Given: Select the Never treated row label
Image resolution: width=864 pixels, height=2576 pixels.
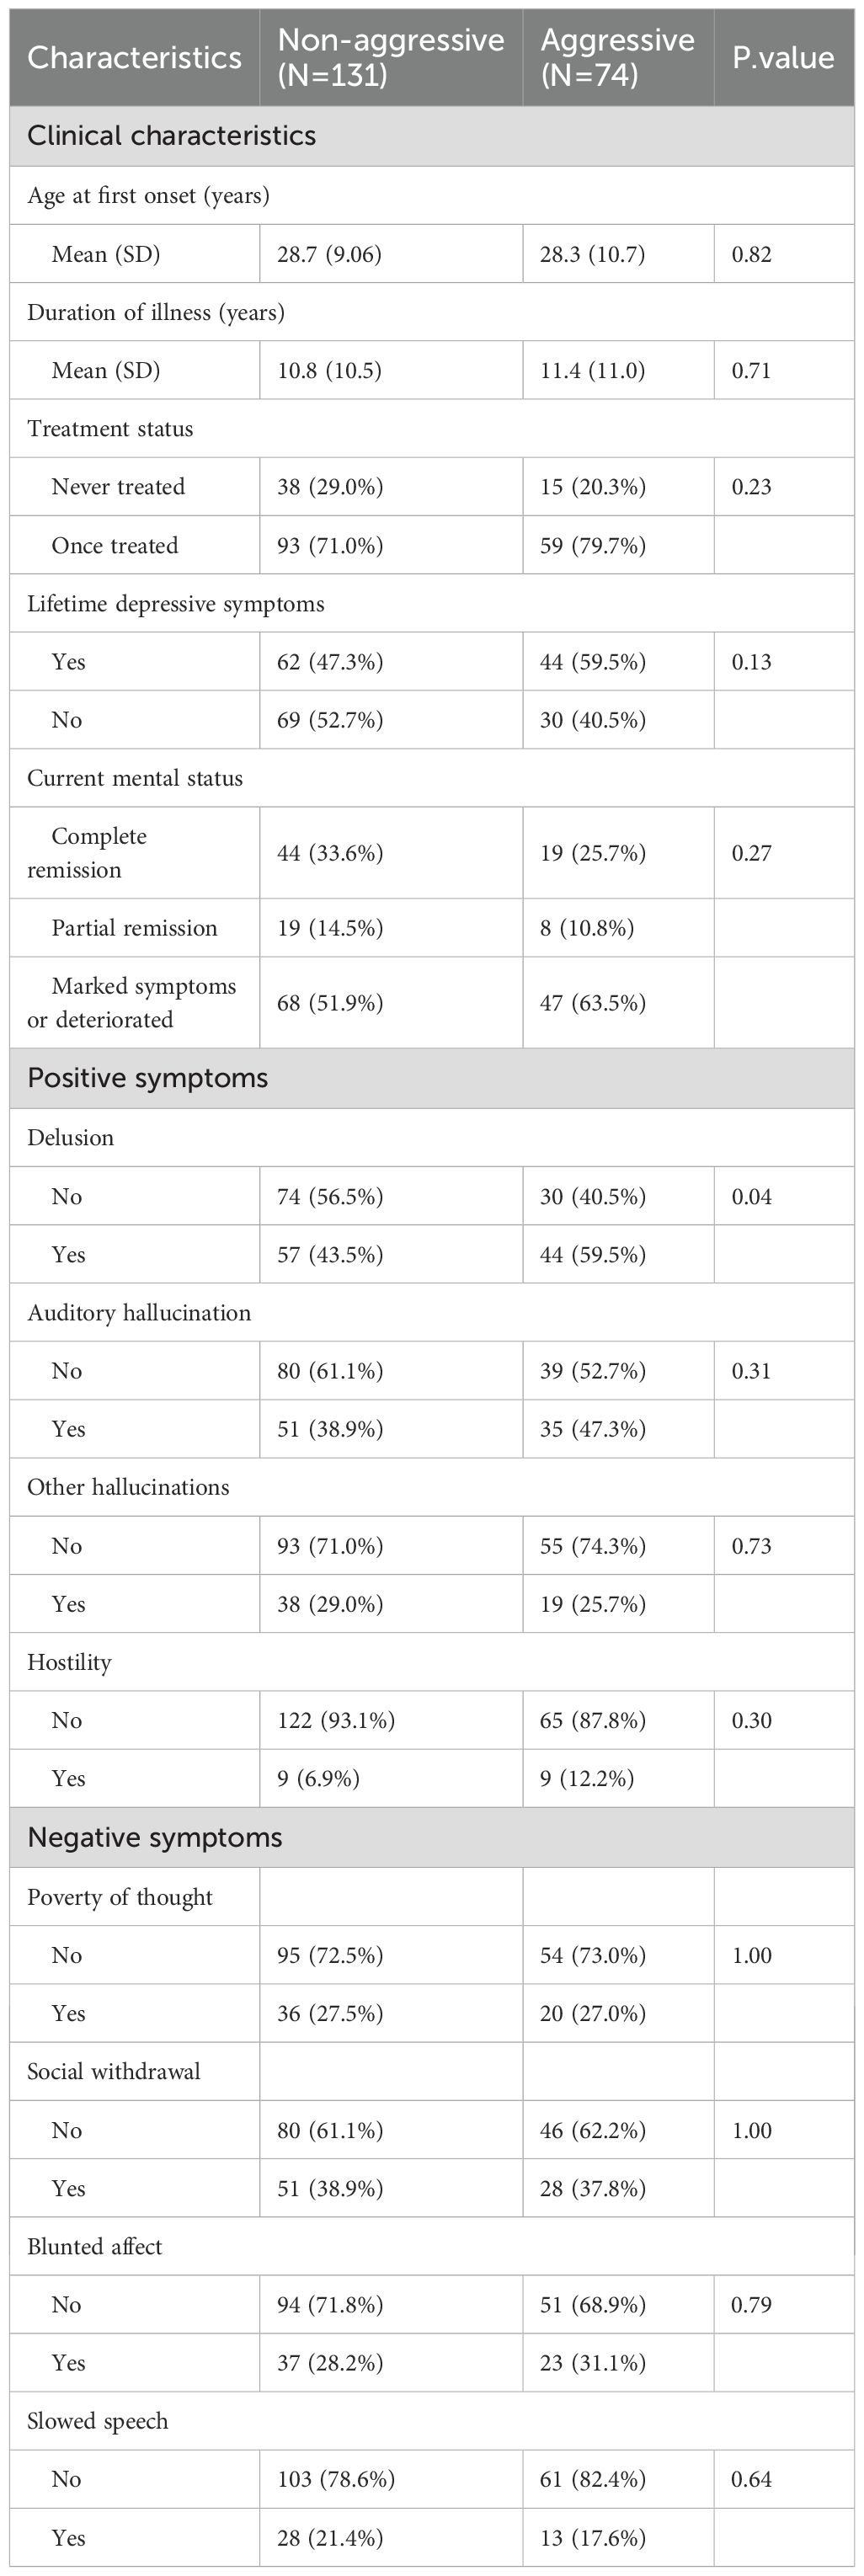Looking at the screenshot, I should [118, 487].
